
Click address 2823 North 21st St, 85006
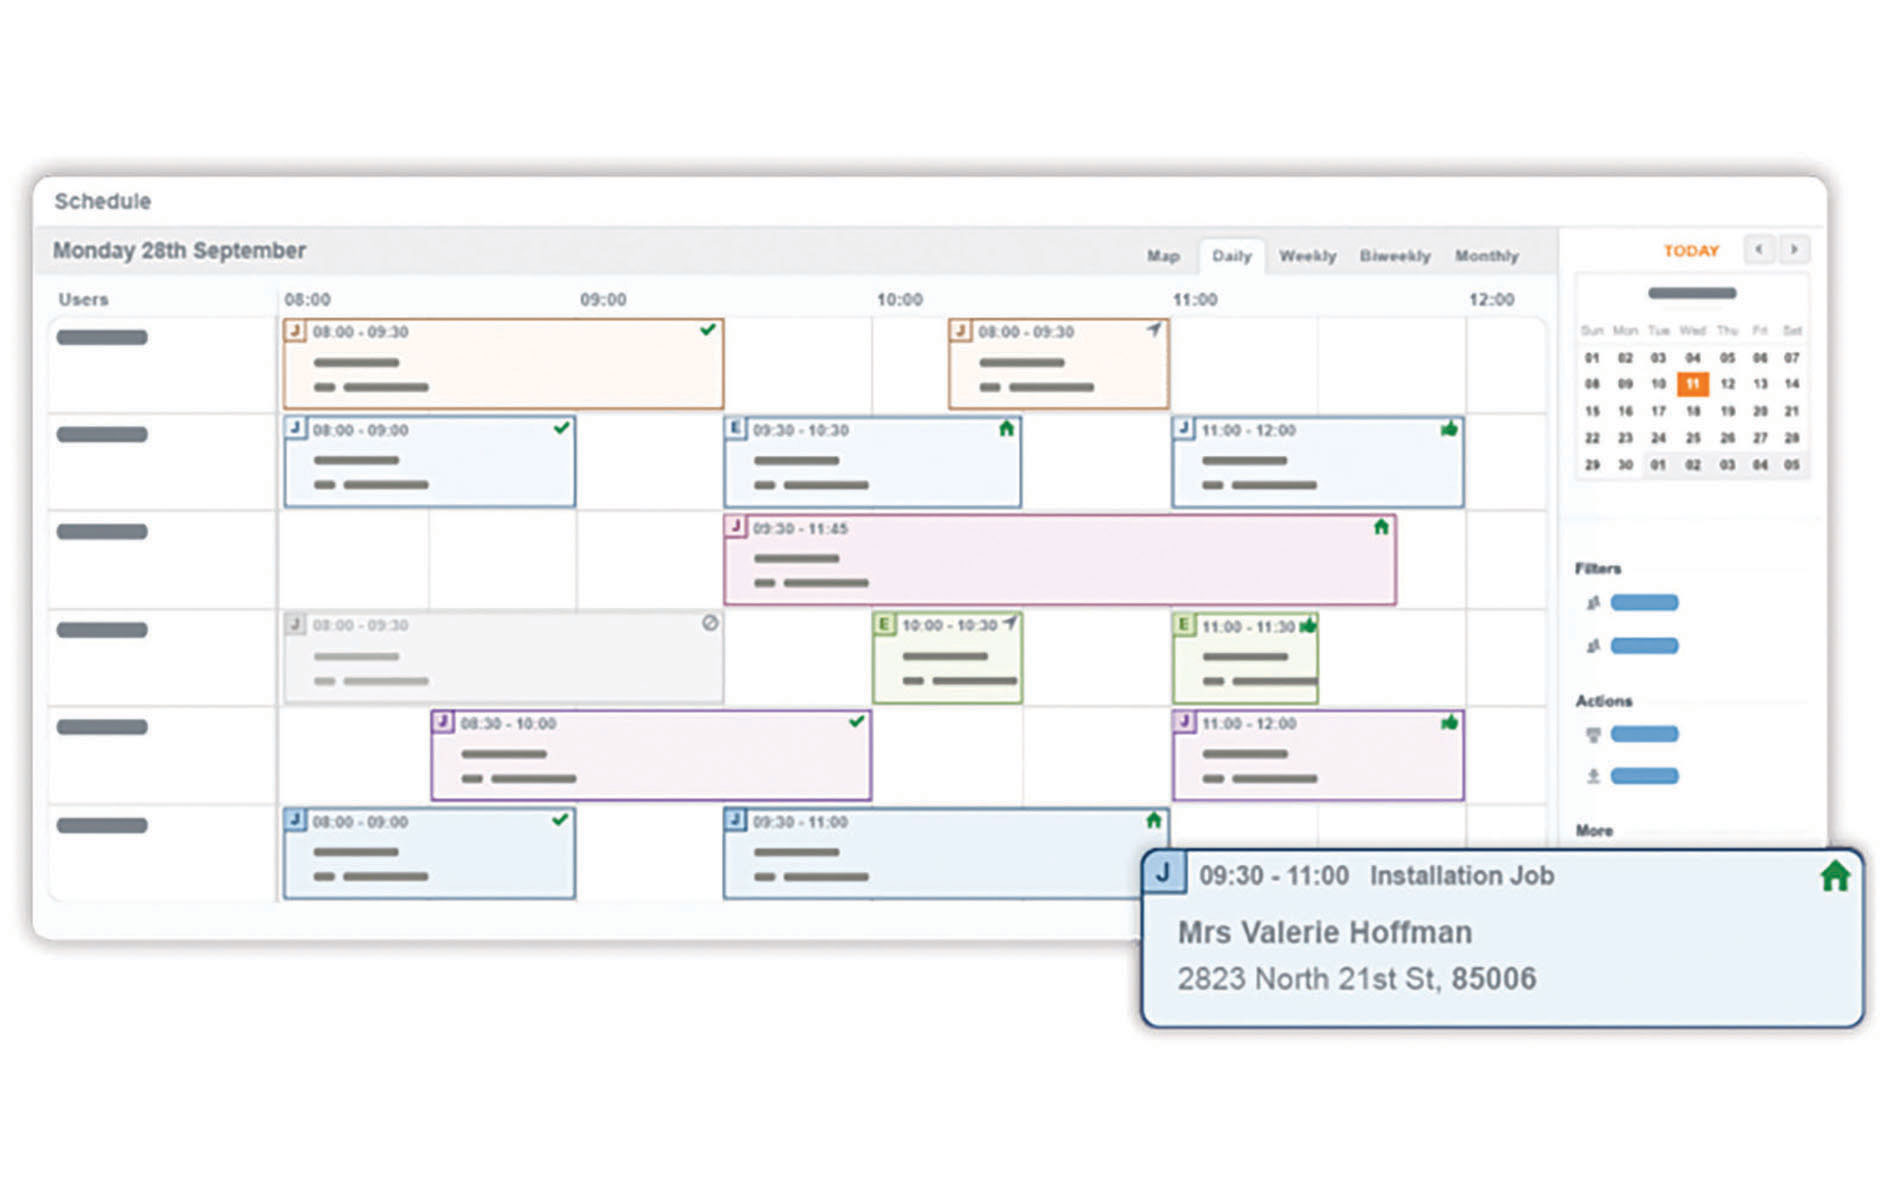[x=1356, y=978]
